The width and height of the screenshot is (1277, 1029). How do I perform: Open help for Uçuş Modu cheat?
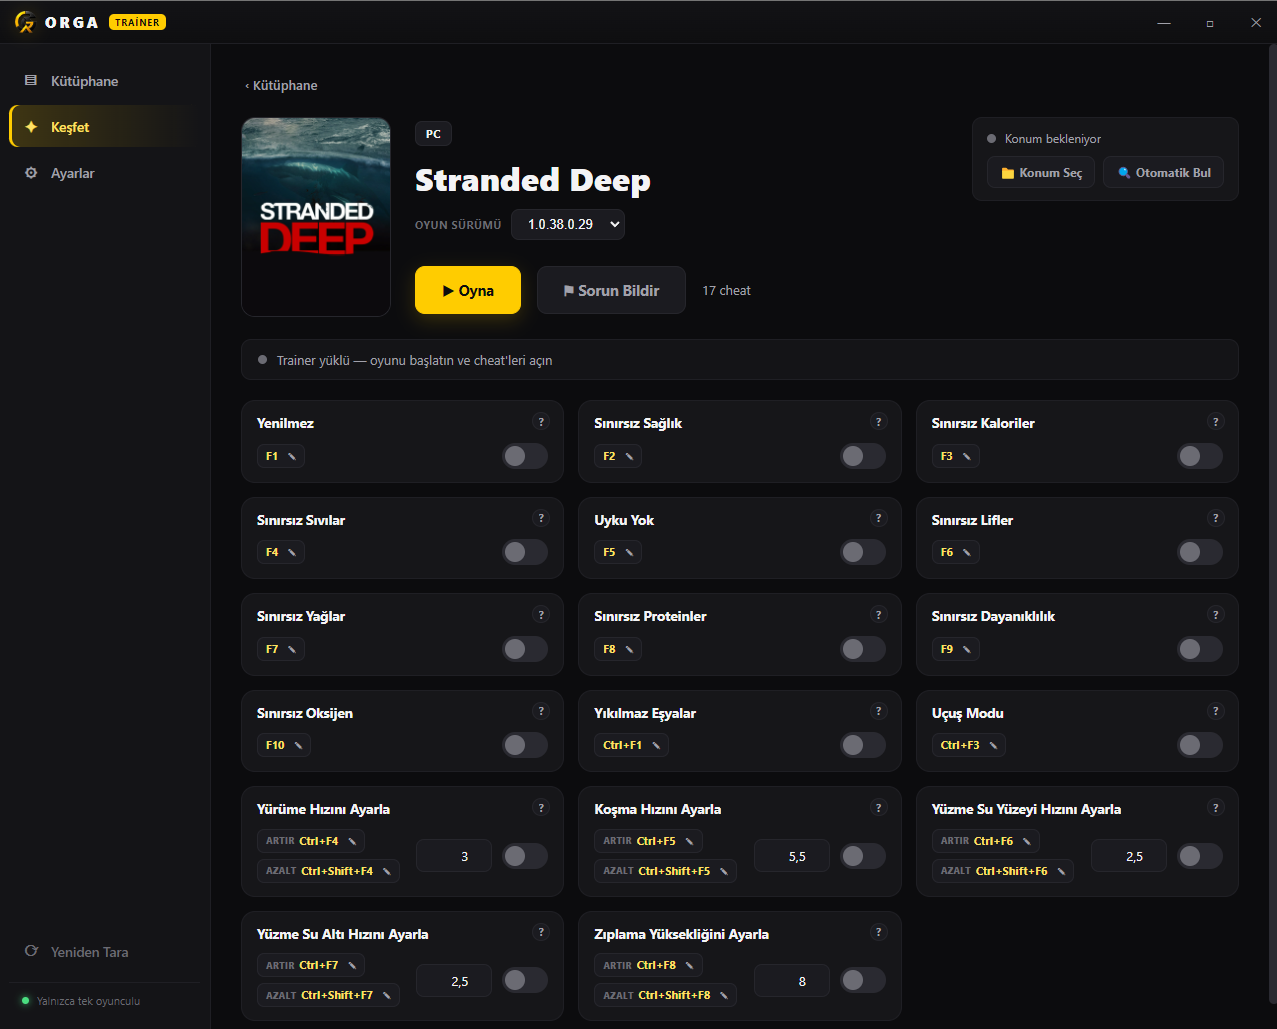coord(1216,711)
